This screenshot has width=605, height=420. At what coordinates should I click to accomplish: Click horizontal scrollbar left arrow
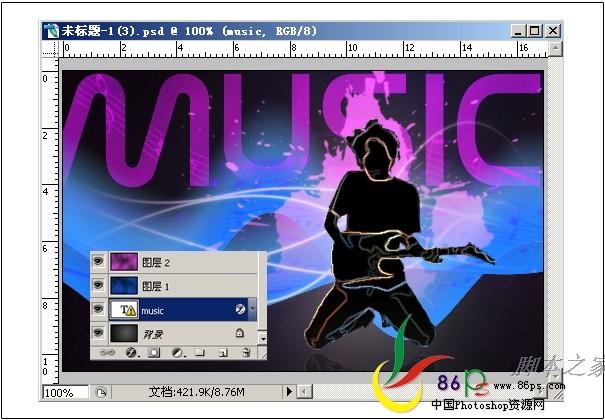[304, 393]
